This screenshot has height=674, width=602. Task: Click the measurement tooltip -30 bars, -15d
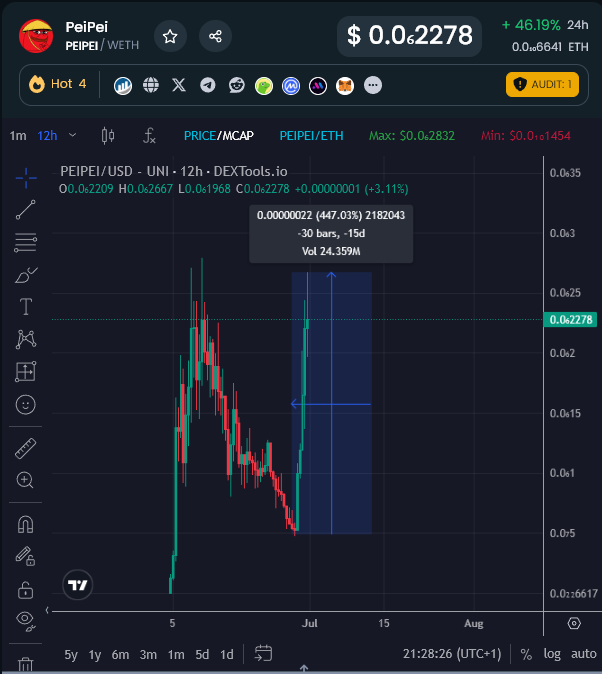(331, 233)
